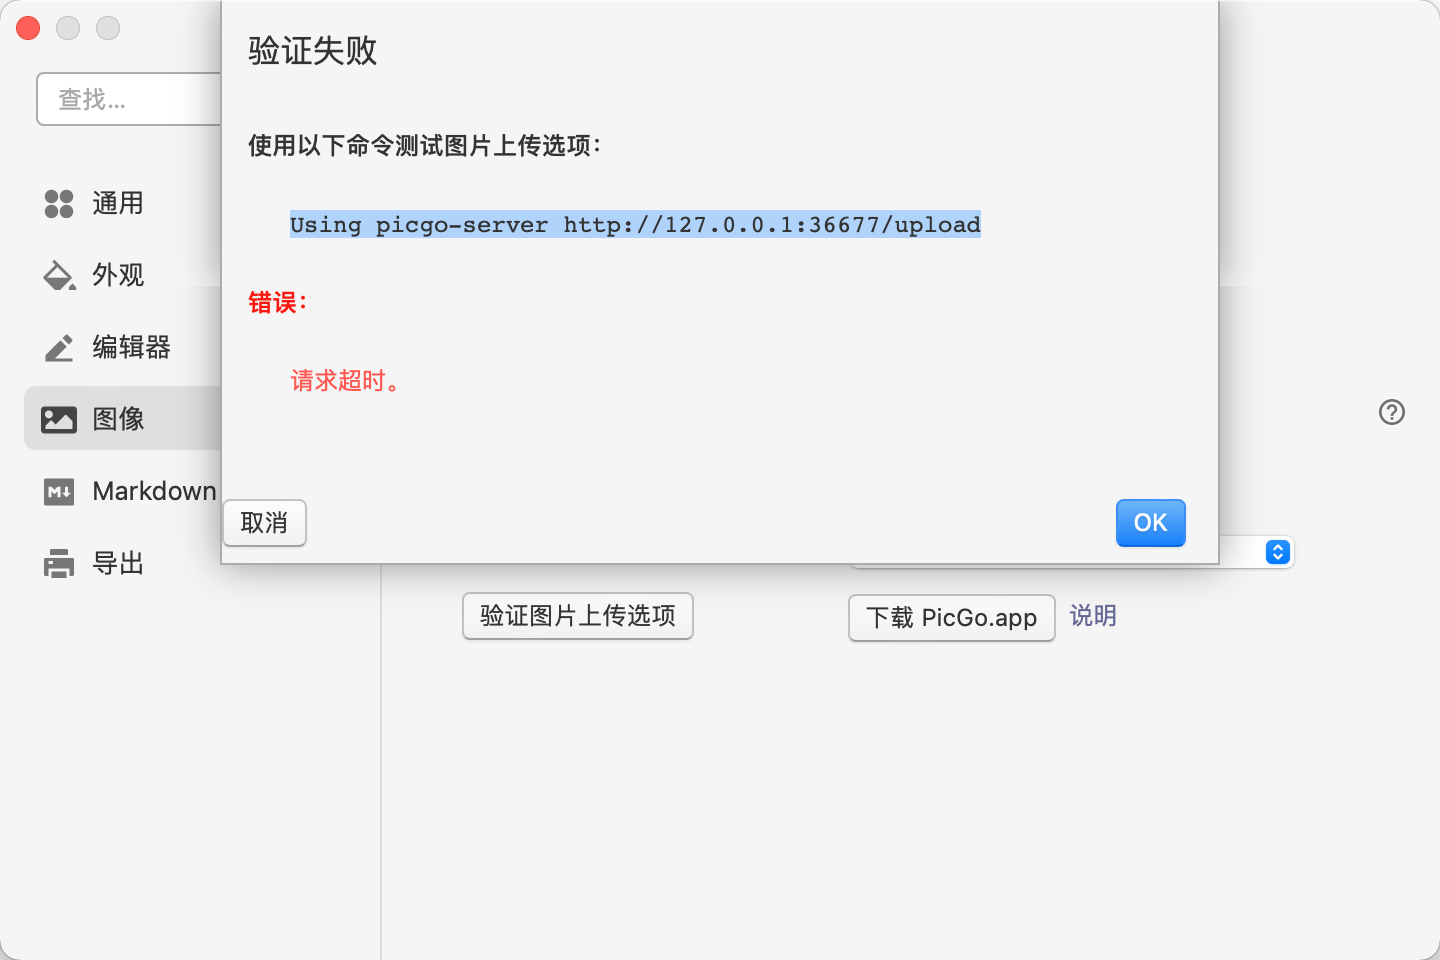Select the 图像 preferences section
Viewport: 1440px width, 960px height.
pyautogui.click(x=122, y=418)
